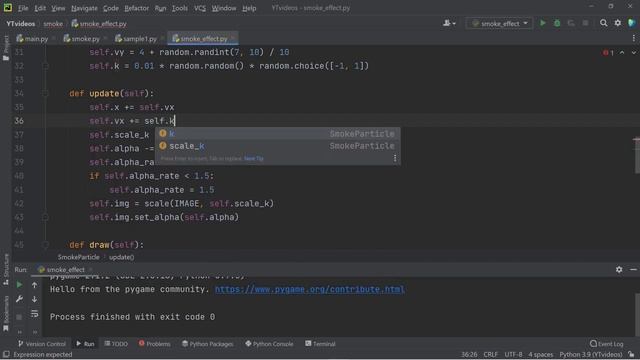Image resolution: width=640 pixels, height=360 pixels.
Task: Click 4 spaces indent setting
Action: coord(540,355)
